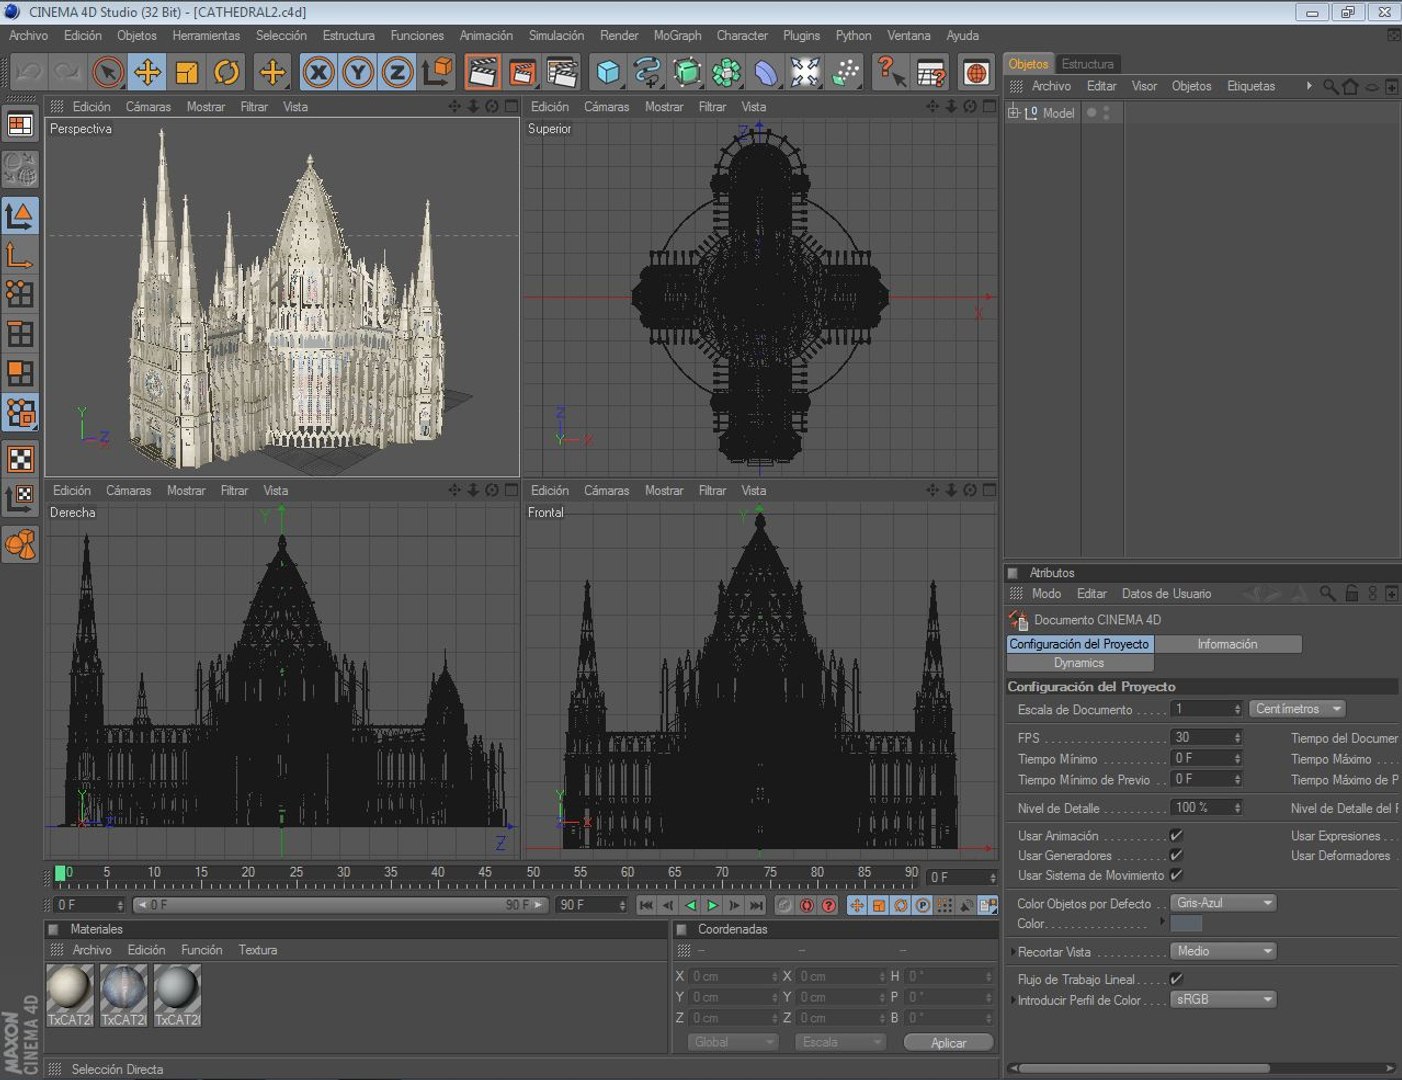
Task: Enable Use Object Axis tool
Action: (x=20, y=255)
